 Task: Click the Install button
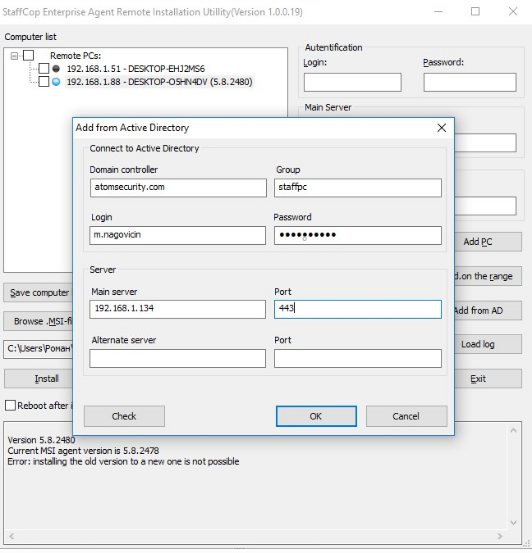[38, 378]
